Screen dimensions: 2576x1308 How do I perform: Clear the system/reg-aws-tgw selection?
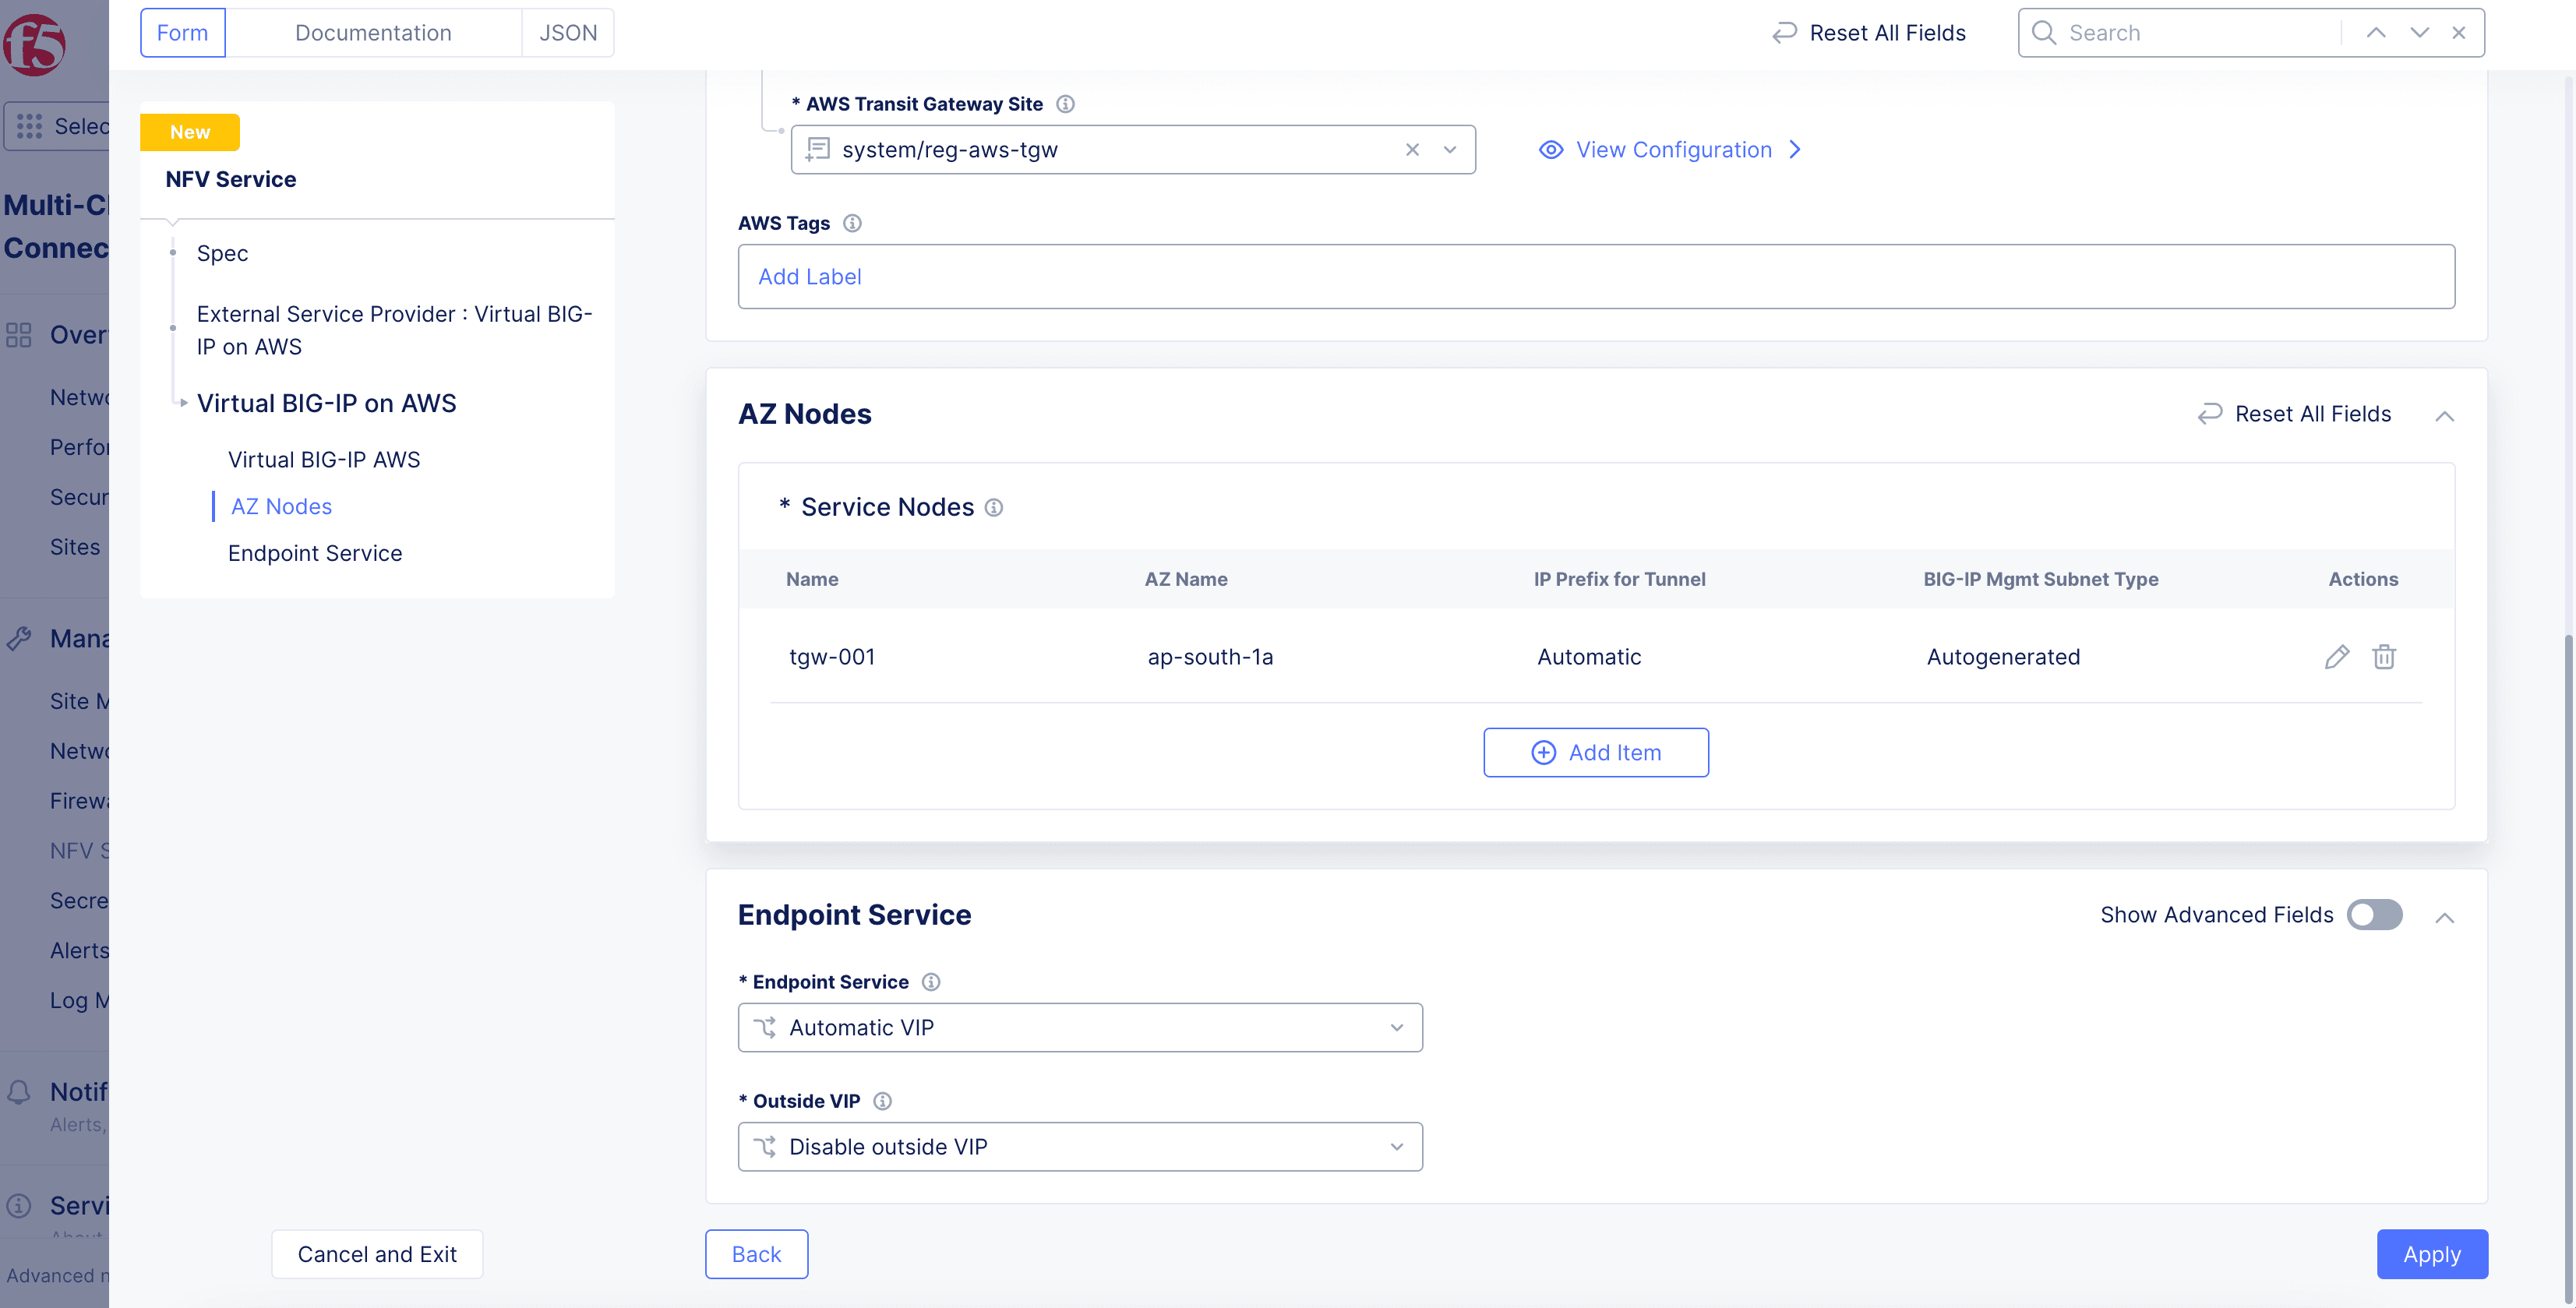(x=1412, y=150)
